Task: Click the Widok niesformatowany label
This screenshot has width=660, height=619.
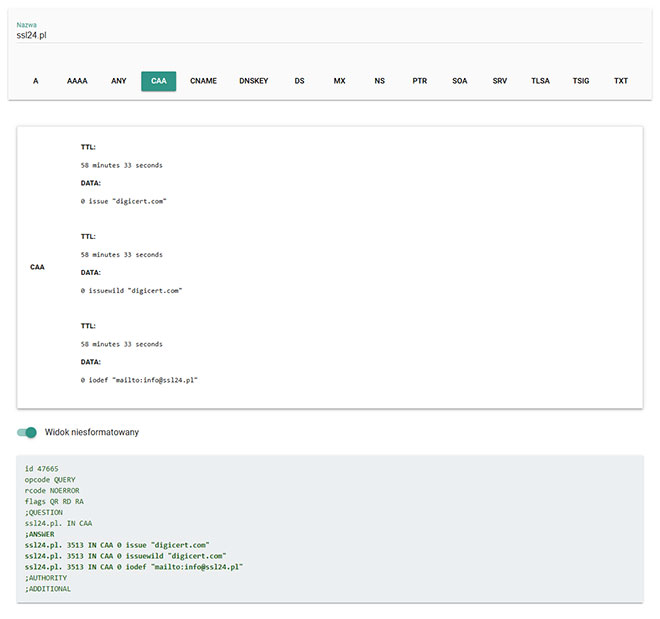Action: pos(92,432)
